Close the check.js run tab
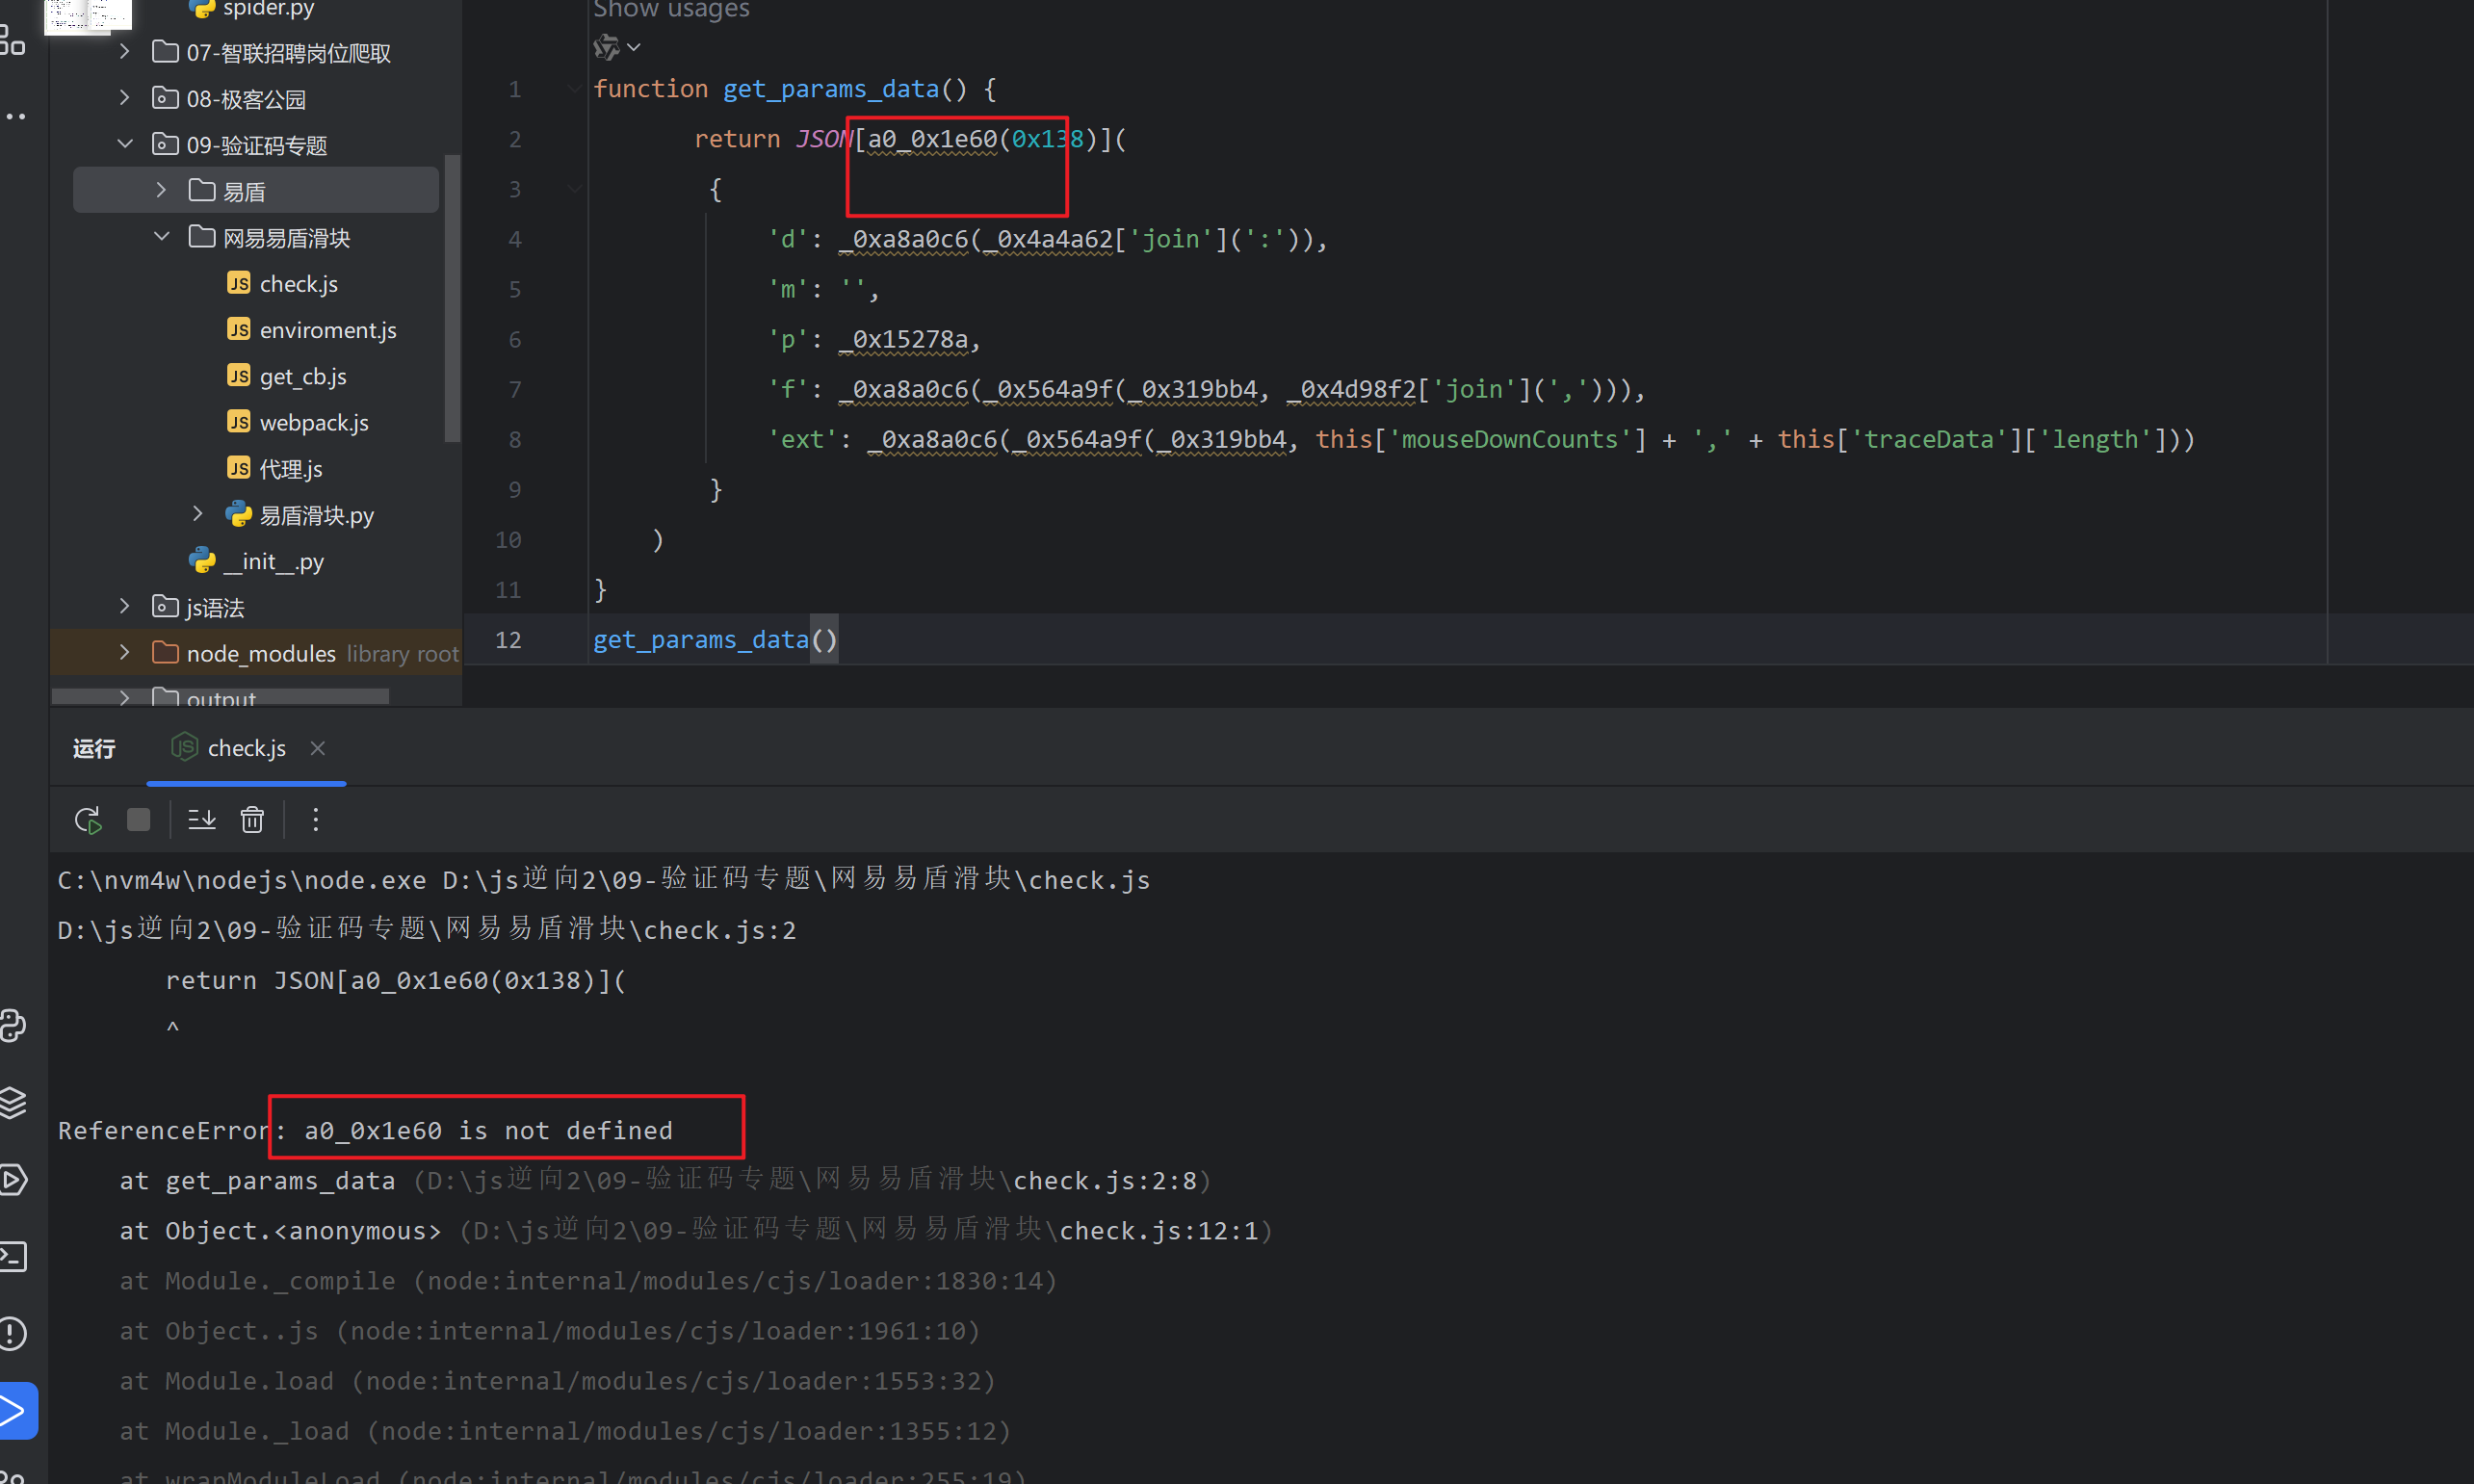This screenshot has height=1484, width=2474. (318, 748)
